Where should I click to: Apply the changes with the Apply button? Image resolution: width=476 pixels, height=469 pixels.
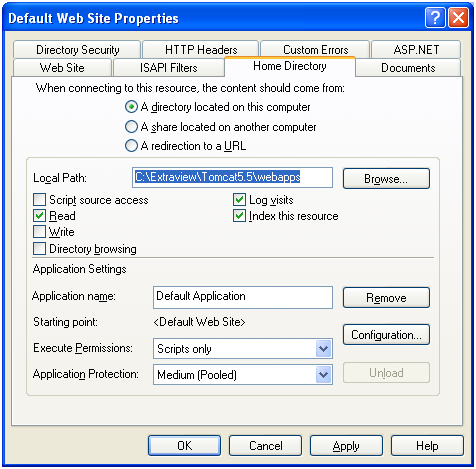click(x=346, y=446)
